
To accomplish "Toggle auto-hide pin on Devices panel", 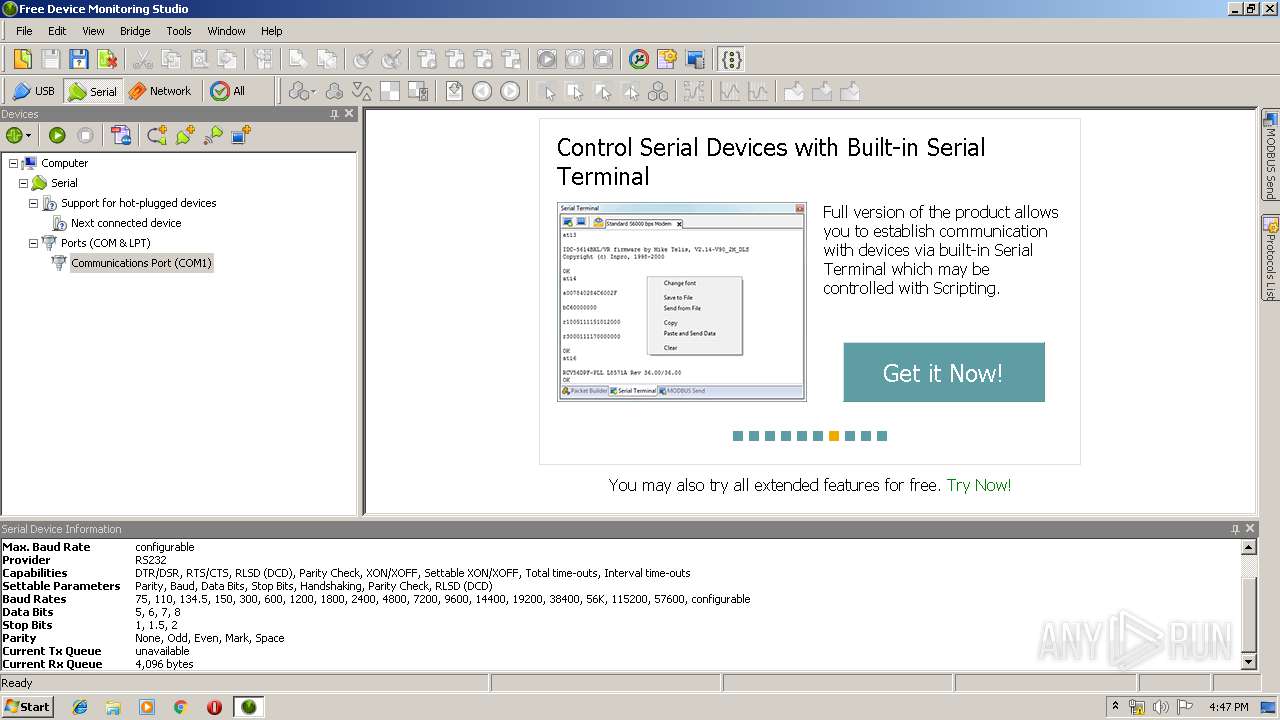I will click(335, 114).
